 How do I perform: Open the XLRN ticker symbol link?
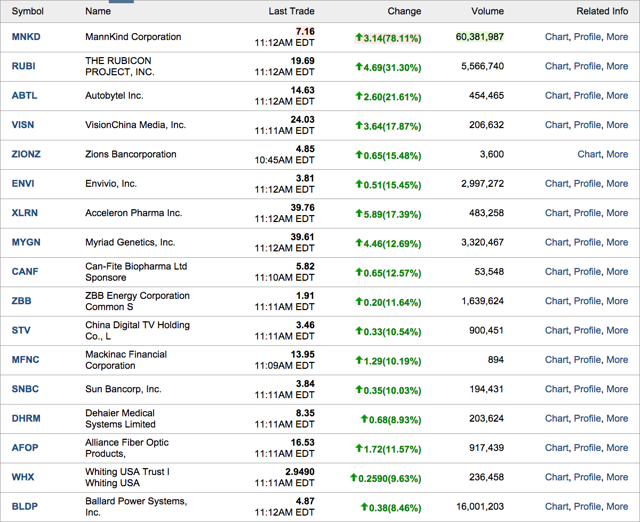(24, 213)
